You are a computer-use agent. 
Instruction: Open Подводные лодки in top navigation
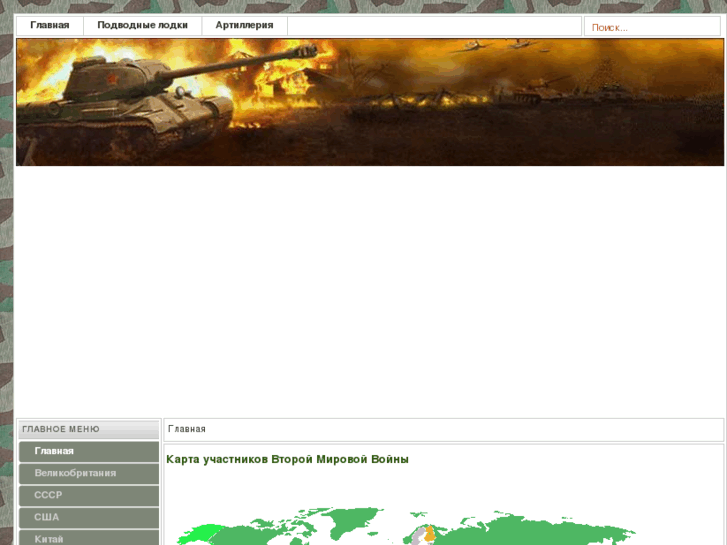pyautogui.click(x=142, y=26)
